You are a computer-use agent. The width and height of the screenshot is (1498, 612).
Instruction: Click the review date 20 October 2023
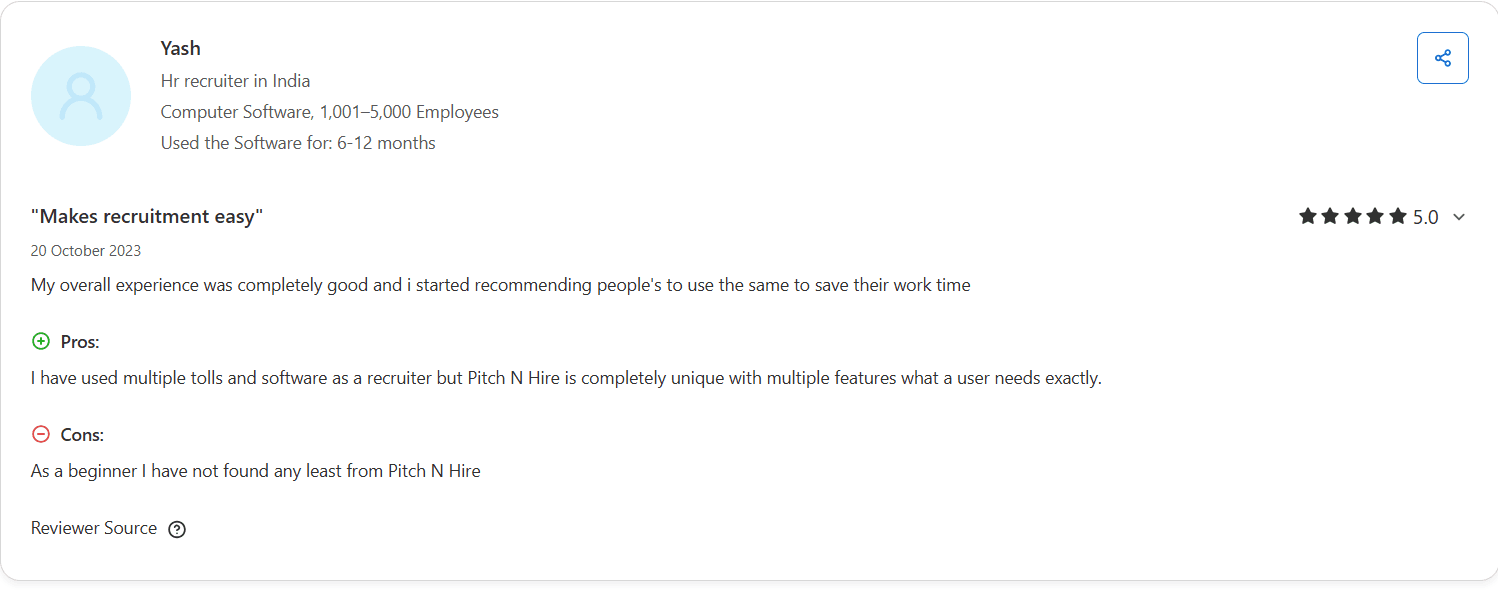click(x=85, y=250)
